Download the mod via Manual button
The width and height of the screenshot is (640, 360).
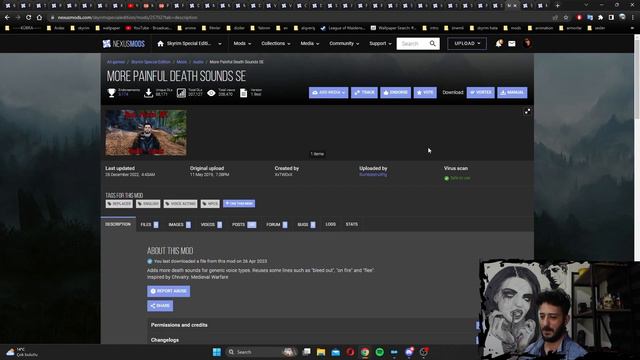tap(512, 93)
